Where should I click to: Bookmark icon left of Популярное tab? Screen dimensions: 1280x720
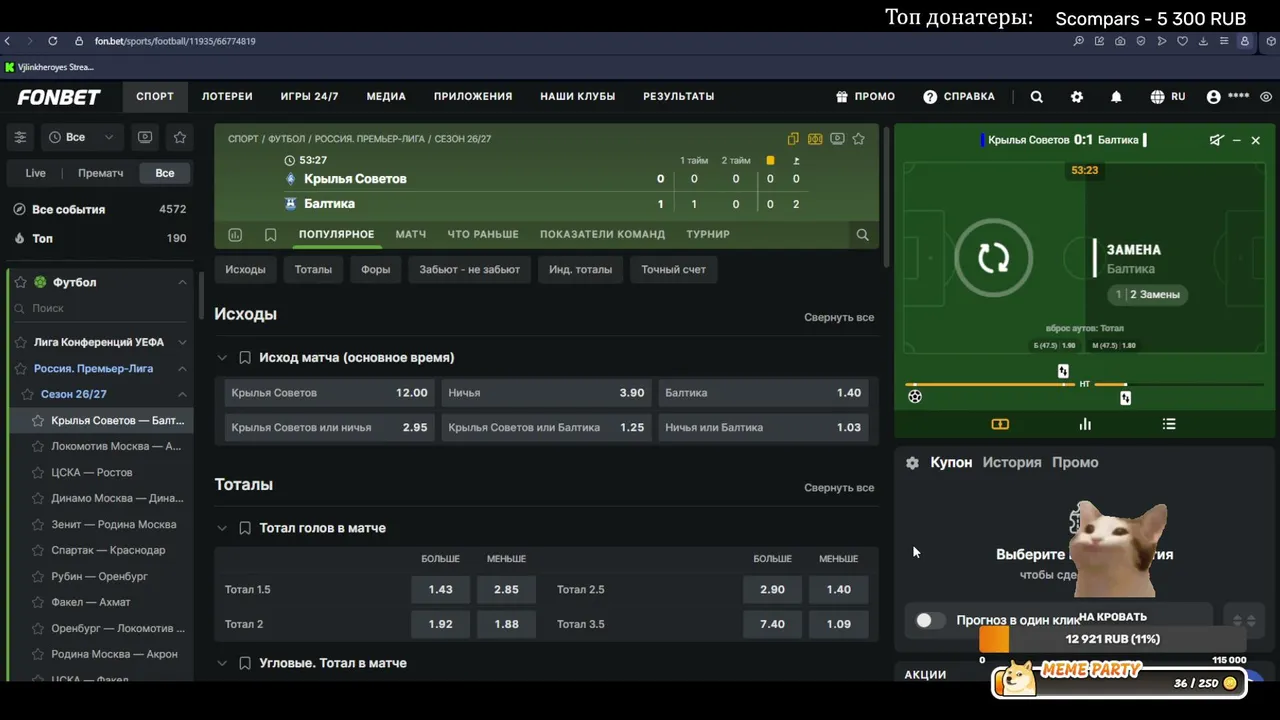coord(271,235)
